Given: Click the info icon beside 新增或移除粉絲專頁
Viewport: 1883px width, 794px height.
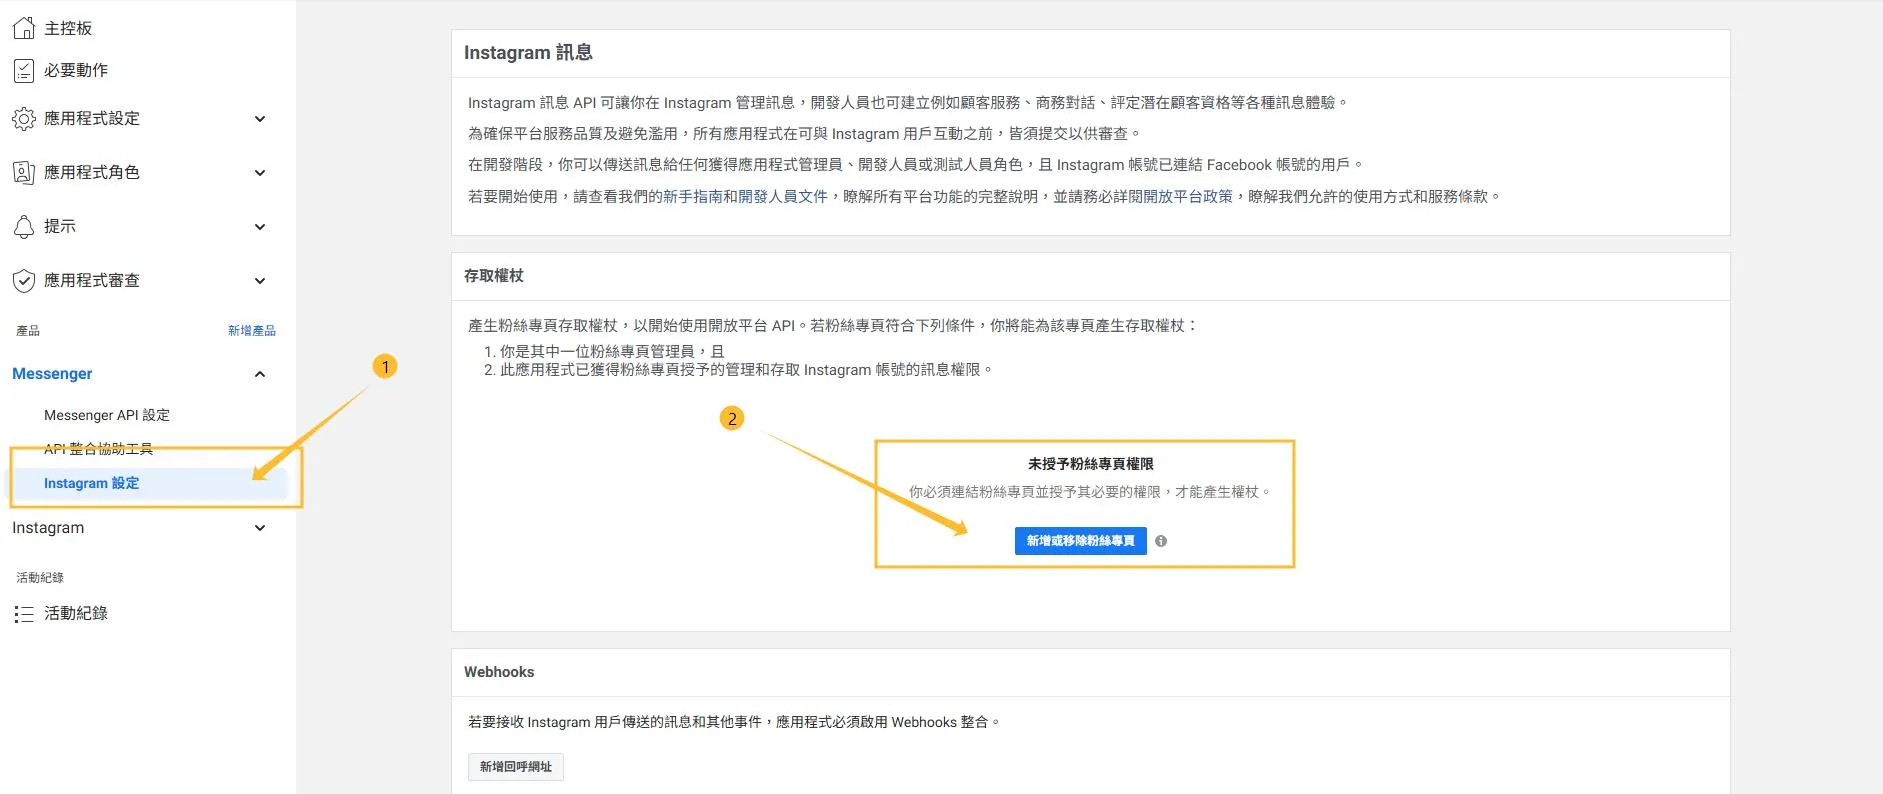Looking at the screenshot, I should click(1161, 541).
